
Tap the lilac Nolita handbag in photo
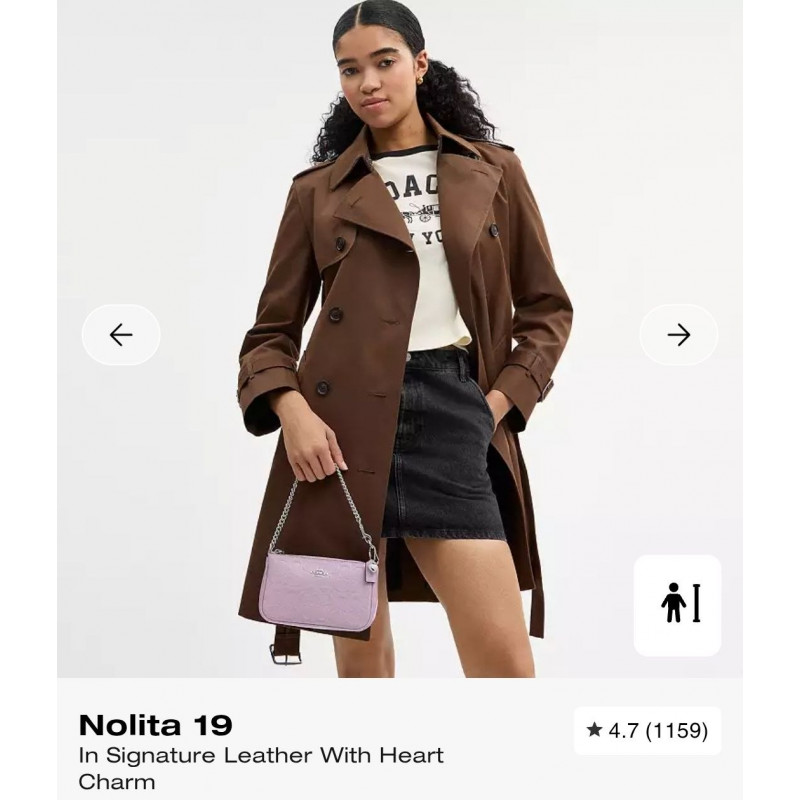tap(316, 592)
